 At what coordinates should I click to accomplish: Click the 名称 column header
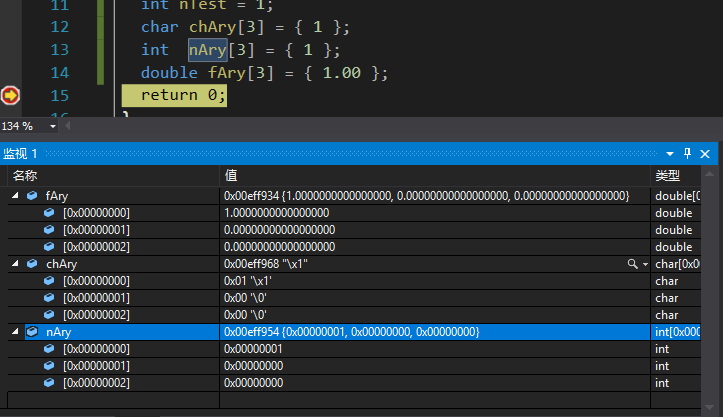tap(114, 176)
